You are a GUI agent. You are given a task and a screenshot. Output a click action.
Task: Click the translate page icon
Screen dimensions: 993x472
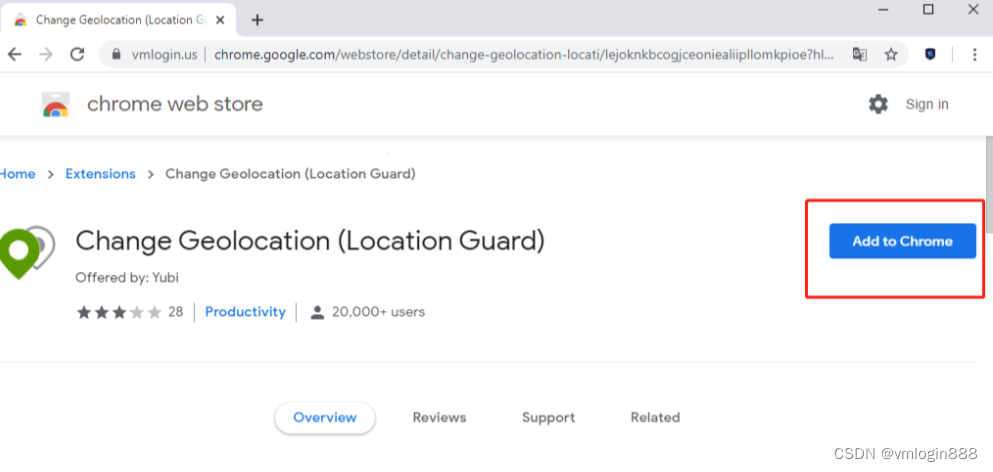tap(859, 54)
